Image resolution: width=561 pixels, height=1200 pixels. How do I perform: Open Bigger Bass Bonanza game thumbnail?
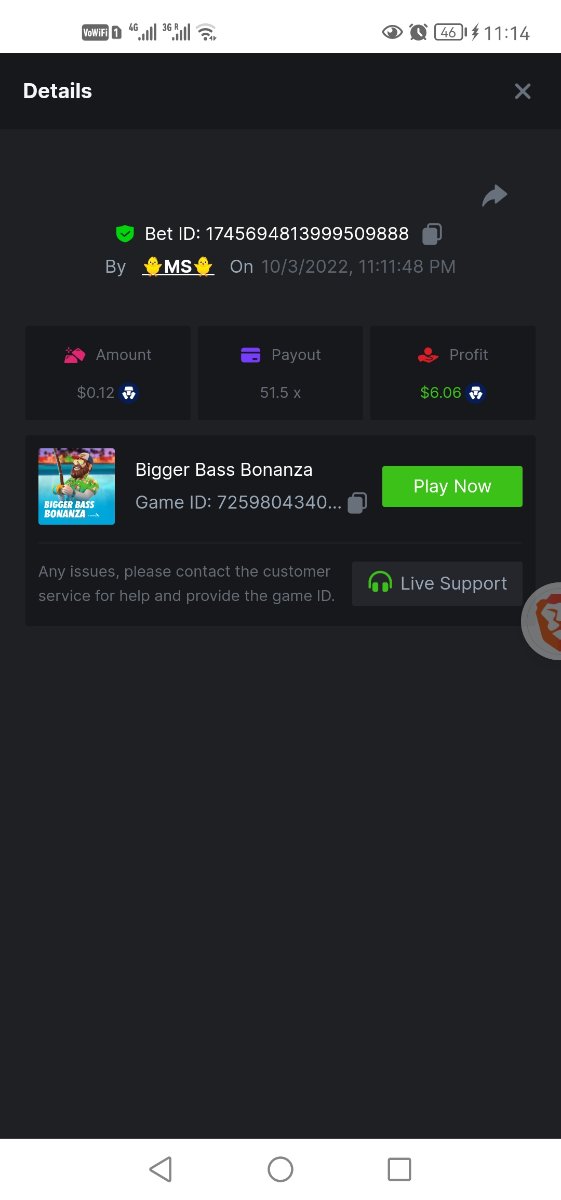(x=77, y=486)
